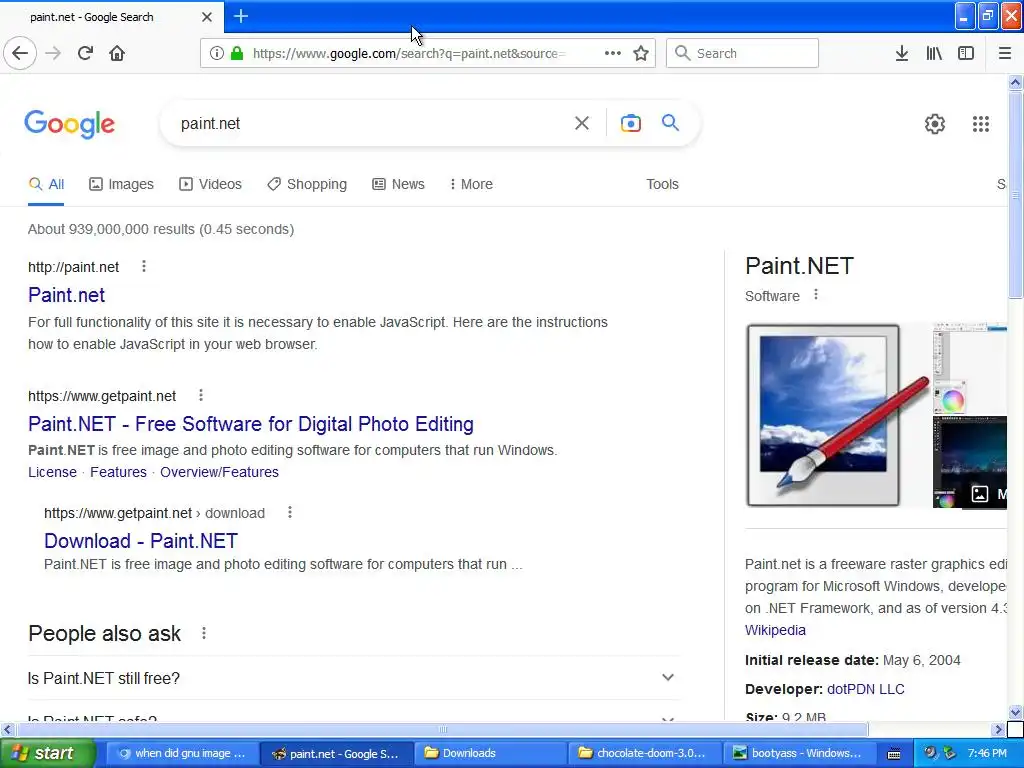
Task: Switch to 'when did gnu image' taskbar window
Action: (182, 754)
